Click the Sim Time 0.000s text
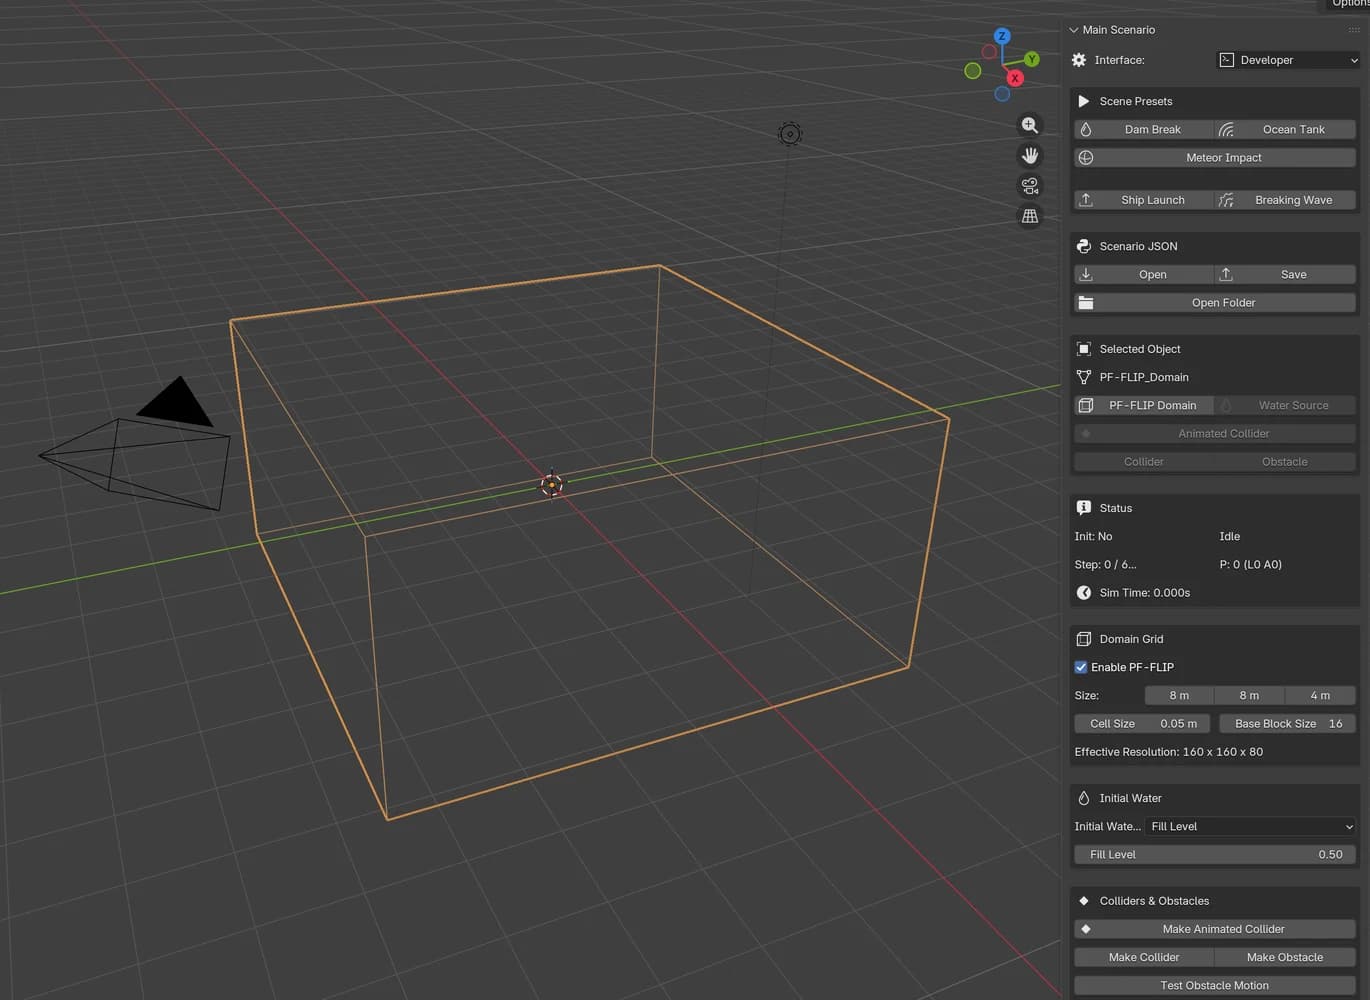The width and height of the screenshot is (1370, 1000). (x=1145, y=593)
